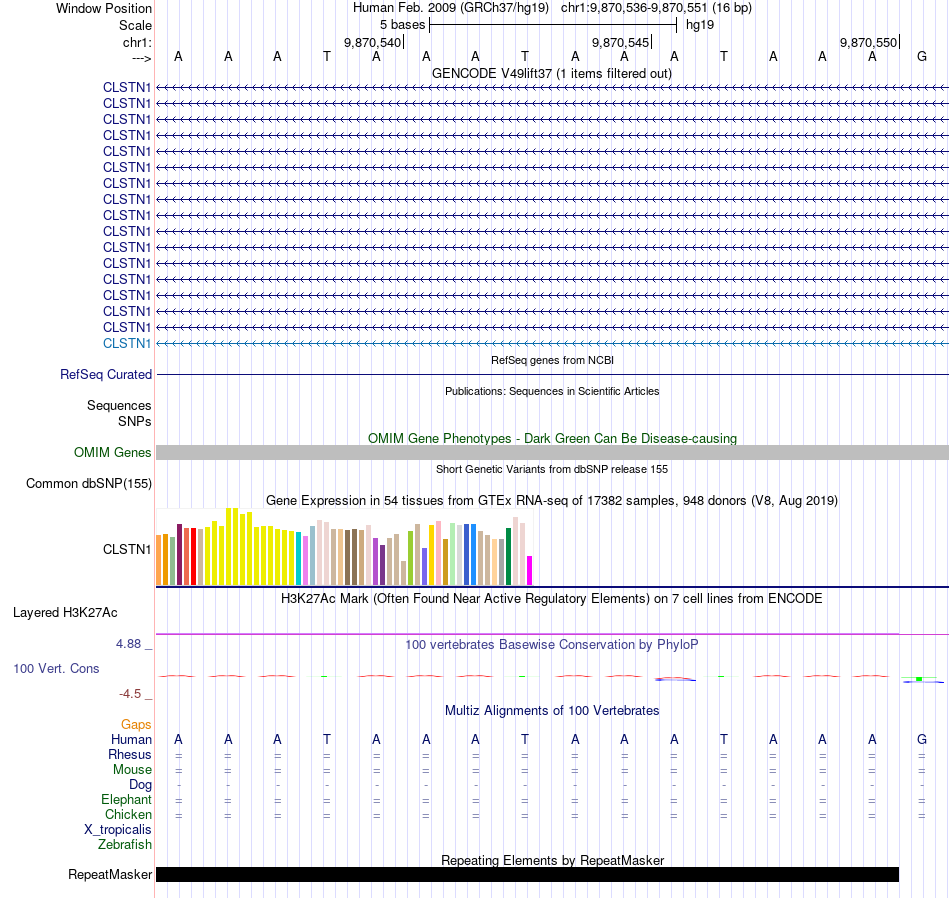This screenshot has height=898, width=950.
Task: Click position marker 9,870,540 on the ruler
Action: point(373,42)
